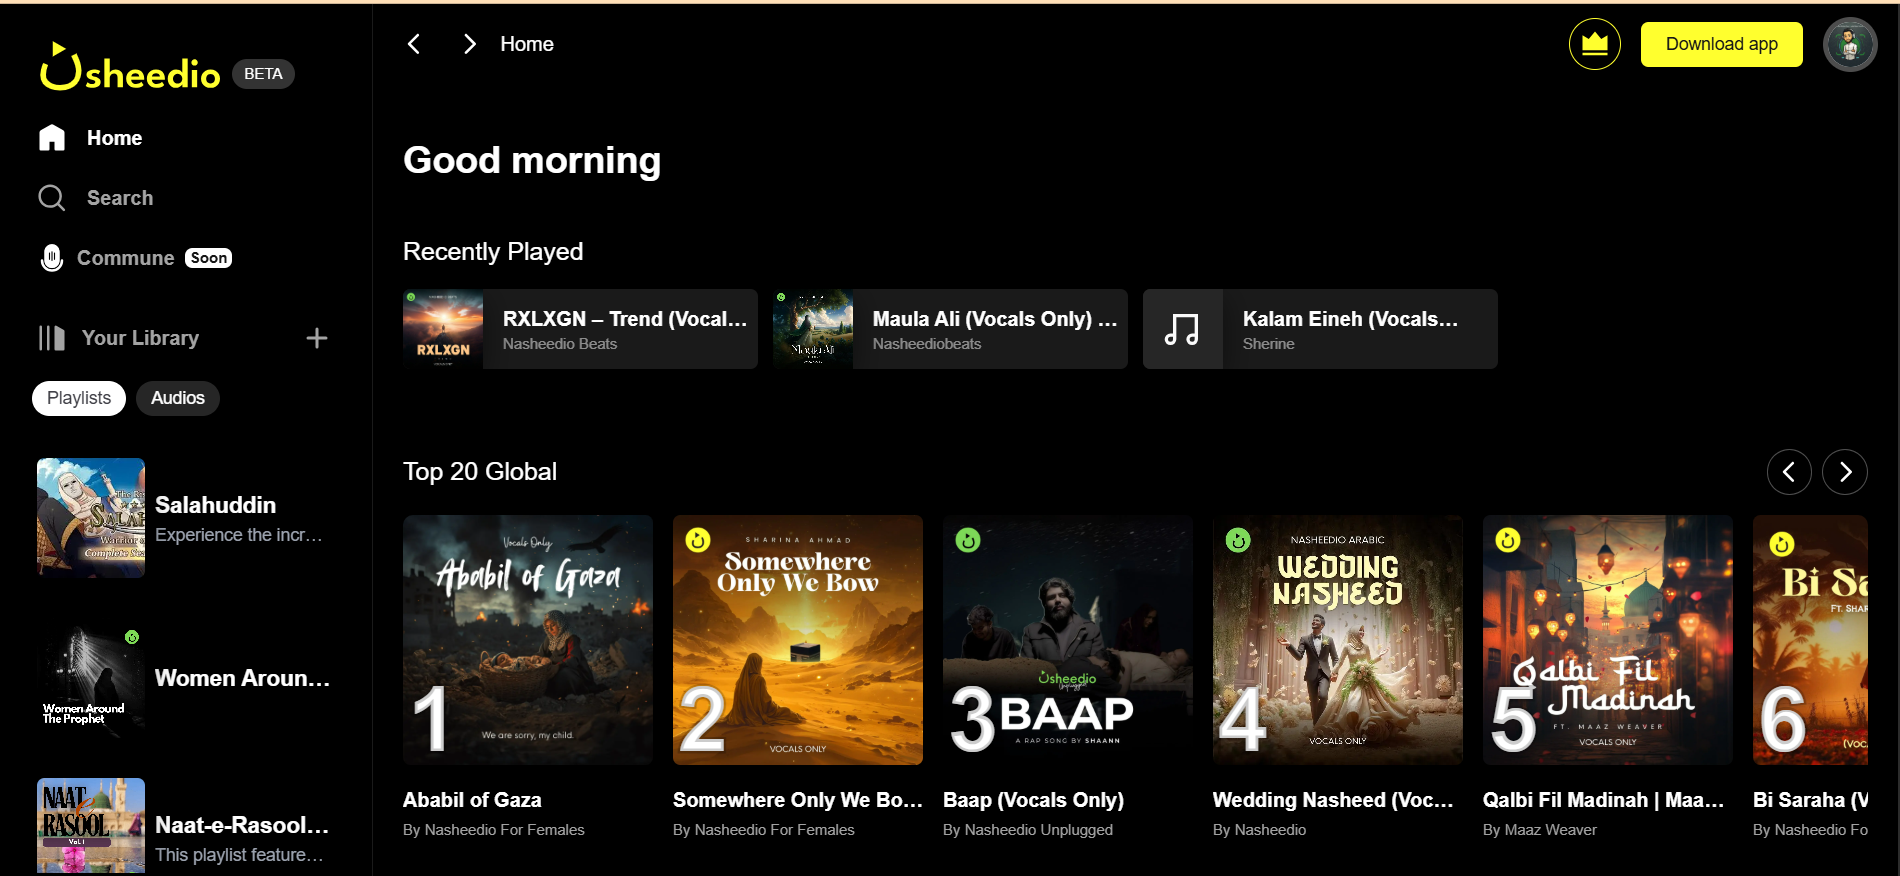Click the Commune microphone icon
This screenshot has width=1900, height=876.
click(52, 258)
